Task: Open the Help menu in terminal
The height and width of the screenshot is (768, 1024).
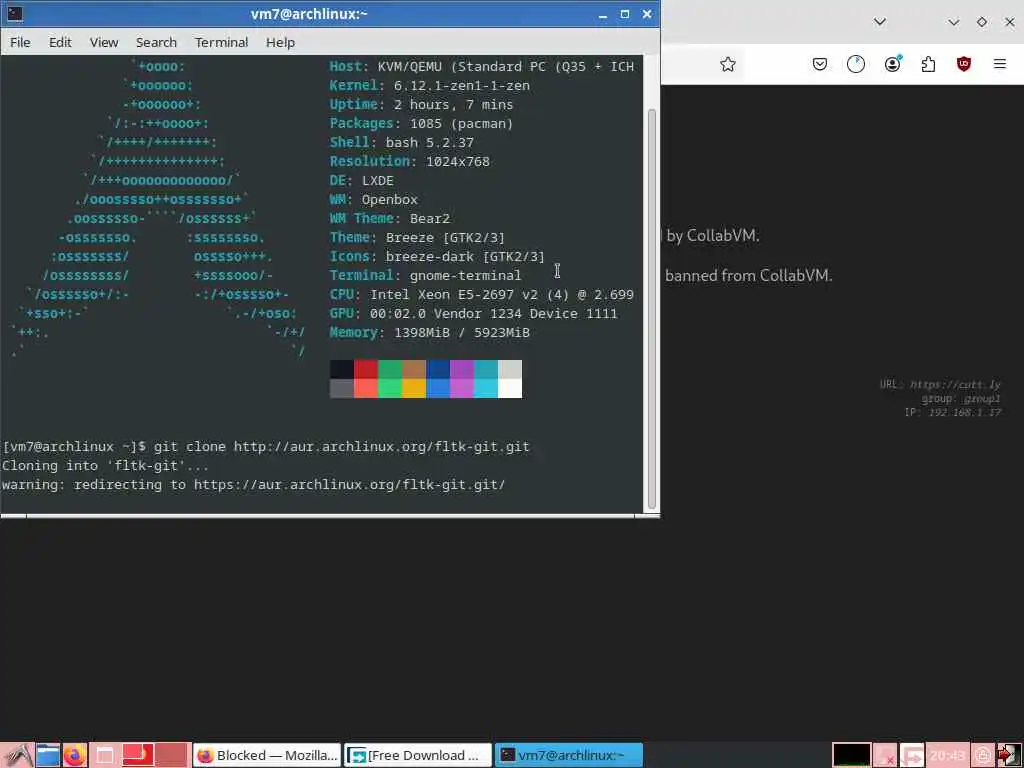Action: tap(280, 42)
